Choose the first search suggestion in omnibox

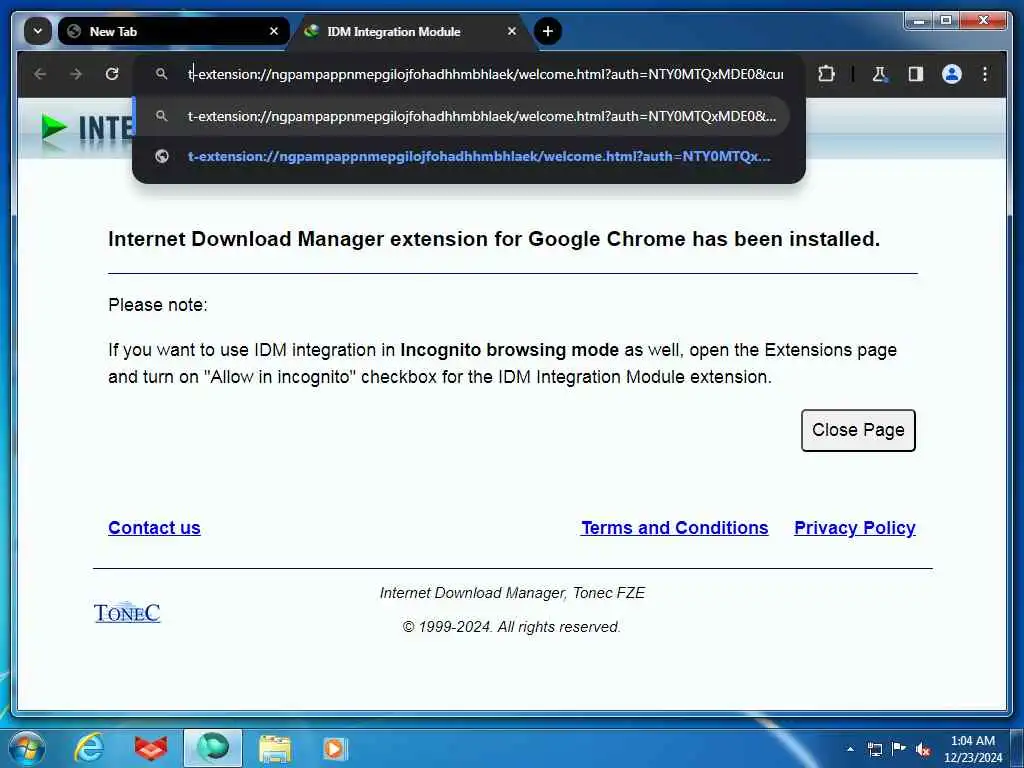tap(462, 116)
